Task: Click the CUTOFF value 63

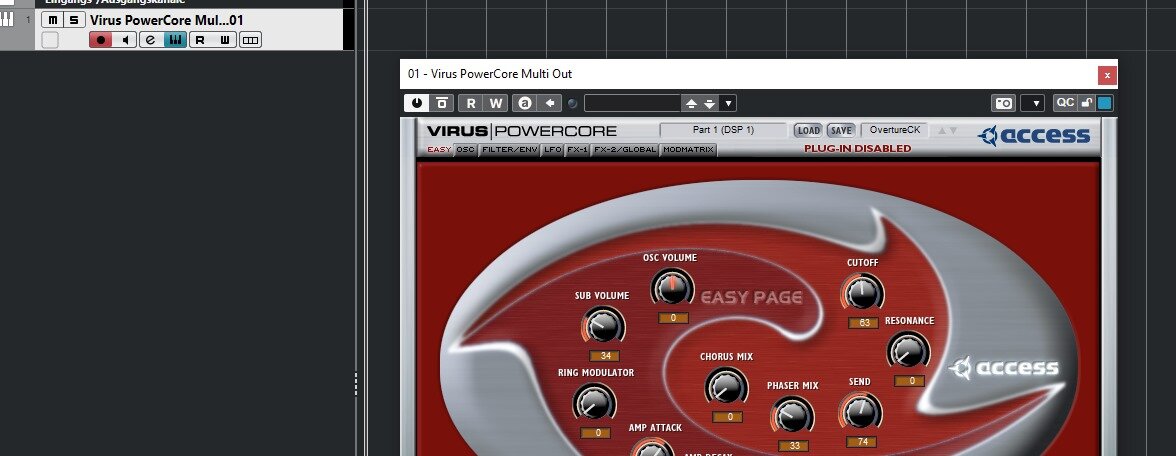Action: point(864,323)
